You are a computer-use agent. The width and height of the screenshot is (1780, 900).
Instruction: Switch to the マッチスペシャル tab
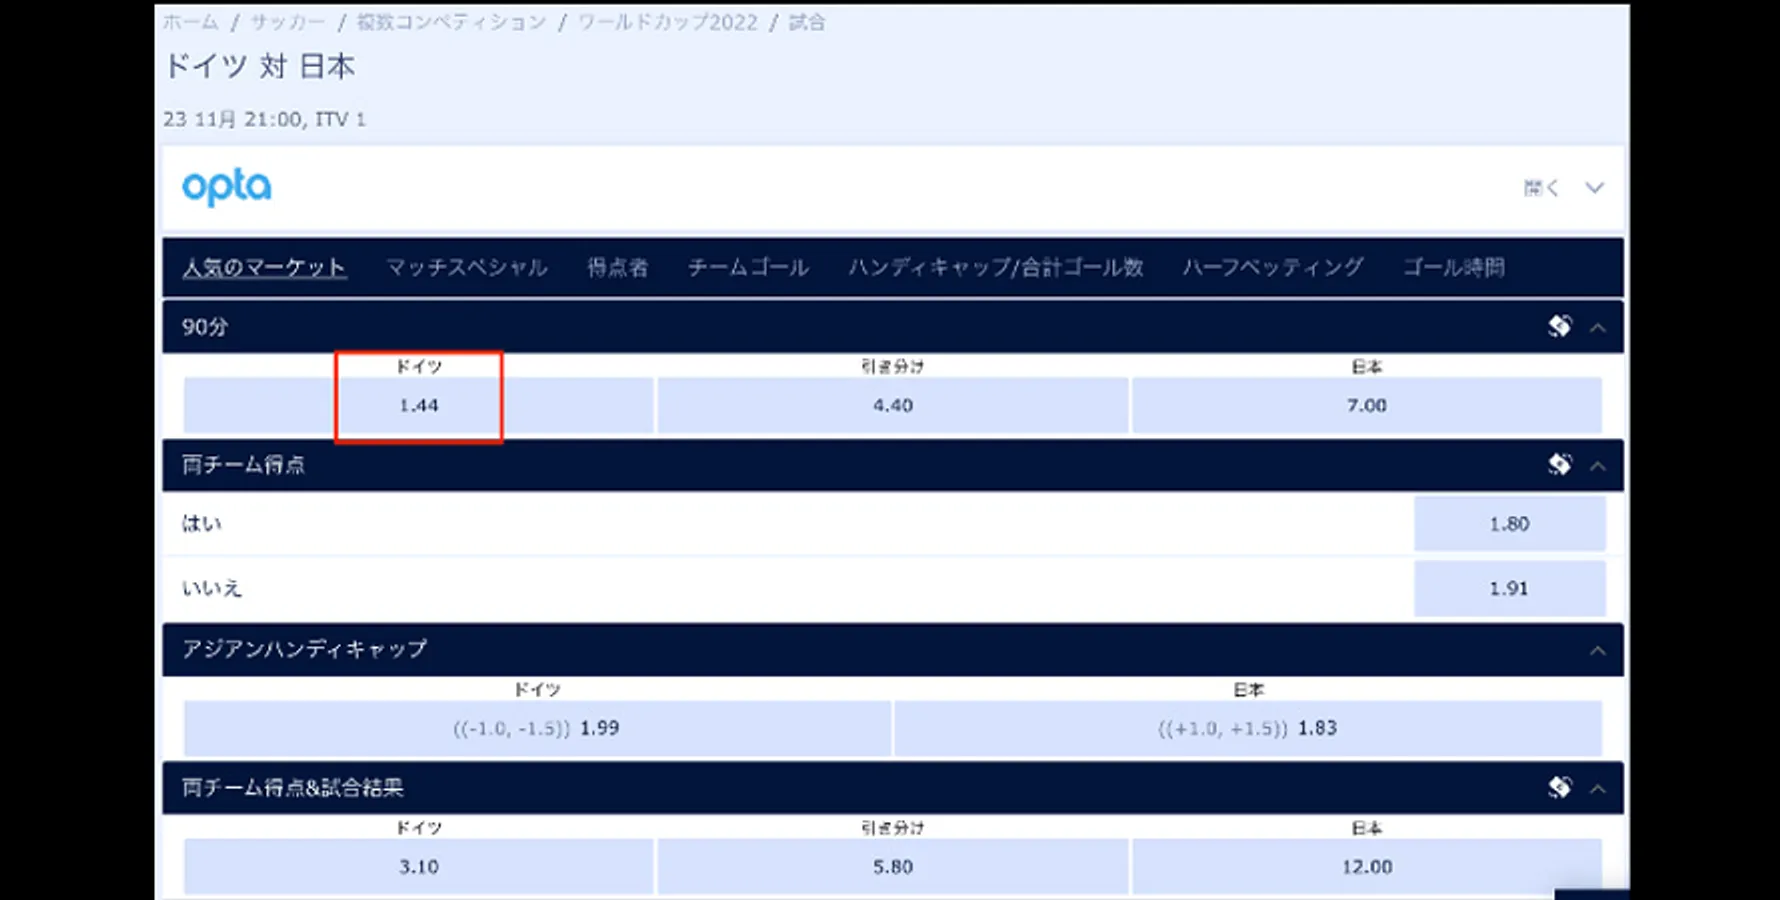[x=467, y=267]
